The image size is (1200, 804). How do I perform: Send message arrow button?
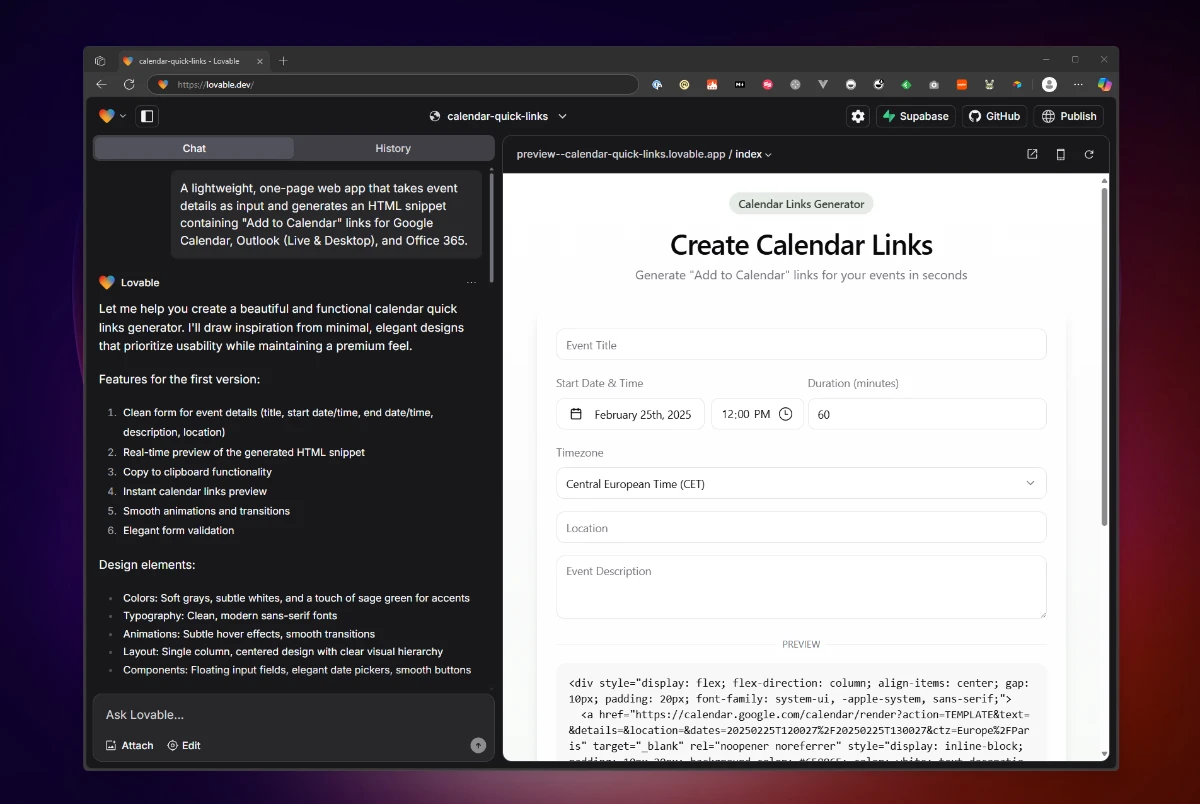tap(478, 745)
